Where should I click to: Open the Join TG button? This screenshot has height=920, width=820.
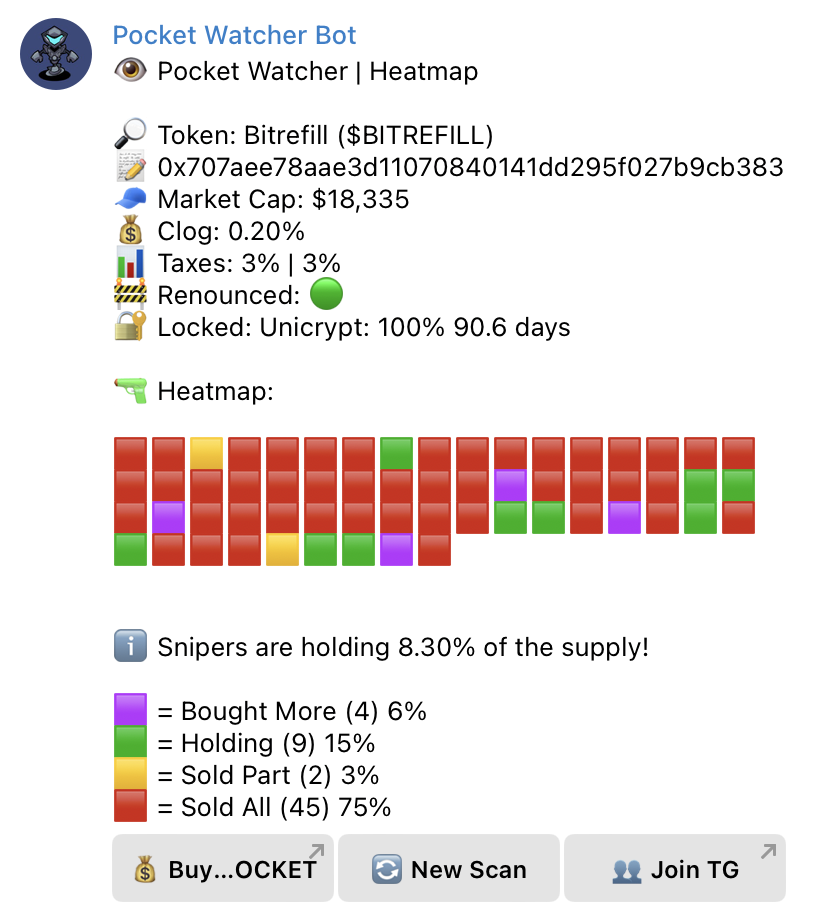pyautogui.click(x=675, y=868)
